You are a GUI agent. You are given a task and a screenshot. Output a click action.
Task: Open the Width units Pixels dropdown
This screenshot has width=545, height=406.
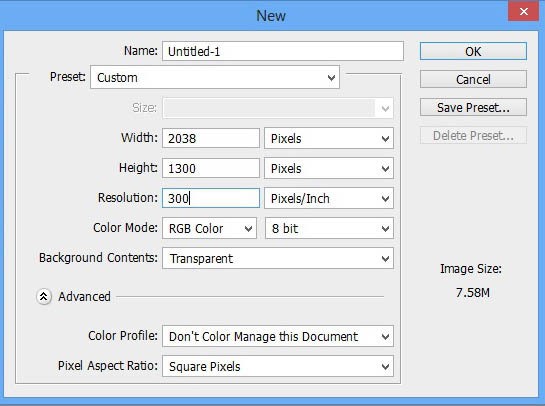click(329, 138)
